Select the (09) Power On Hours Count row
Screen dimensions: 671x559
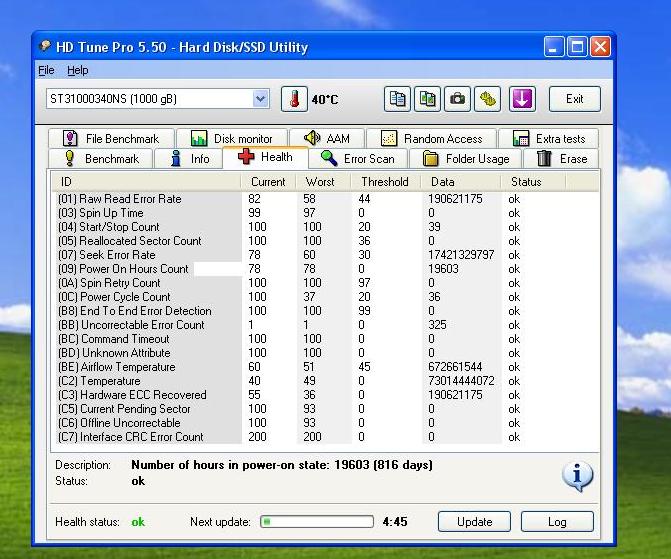pos(325,269)
